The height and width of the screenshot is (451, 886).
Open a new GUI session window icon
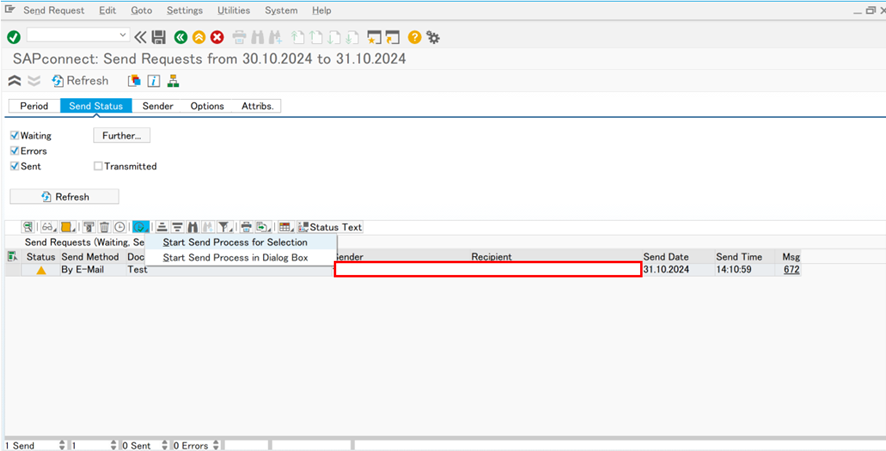pos(374,37)
